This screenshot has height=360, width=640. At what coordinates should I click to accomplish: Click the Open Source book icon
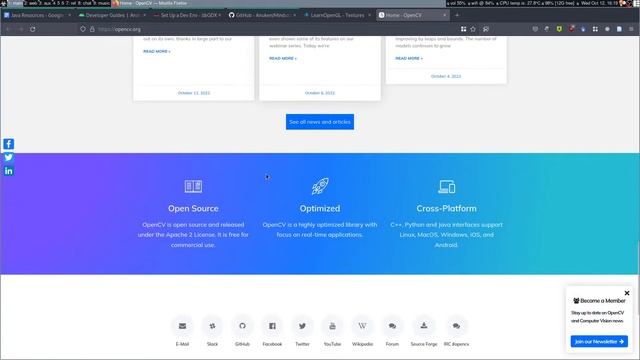(x=193, y=187)
